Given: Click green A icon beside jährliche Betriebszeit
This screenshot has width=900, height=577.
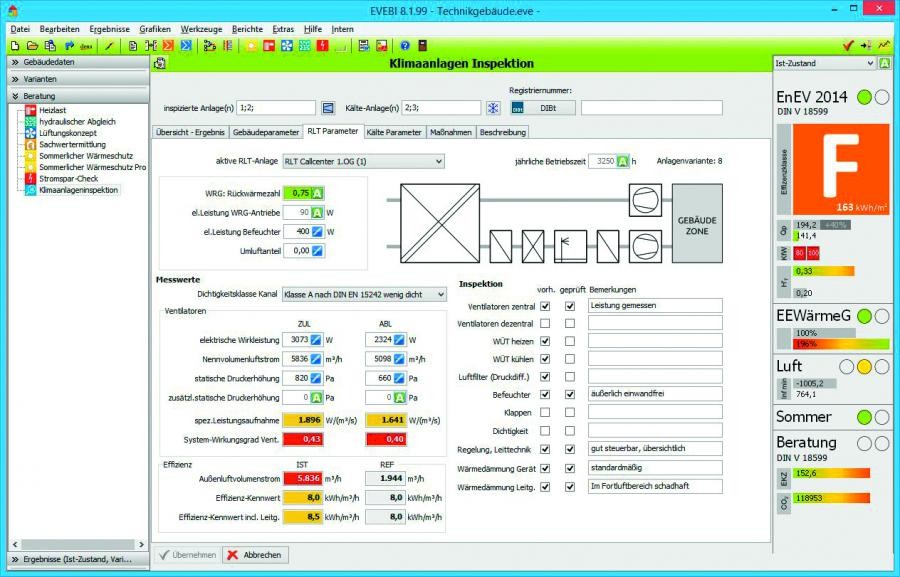Looking at the screenshot, I should pyautogui.click(x=623, y=161).
